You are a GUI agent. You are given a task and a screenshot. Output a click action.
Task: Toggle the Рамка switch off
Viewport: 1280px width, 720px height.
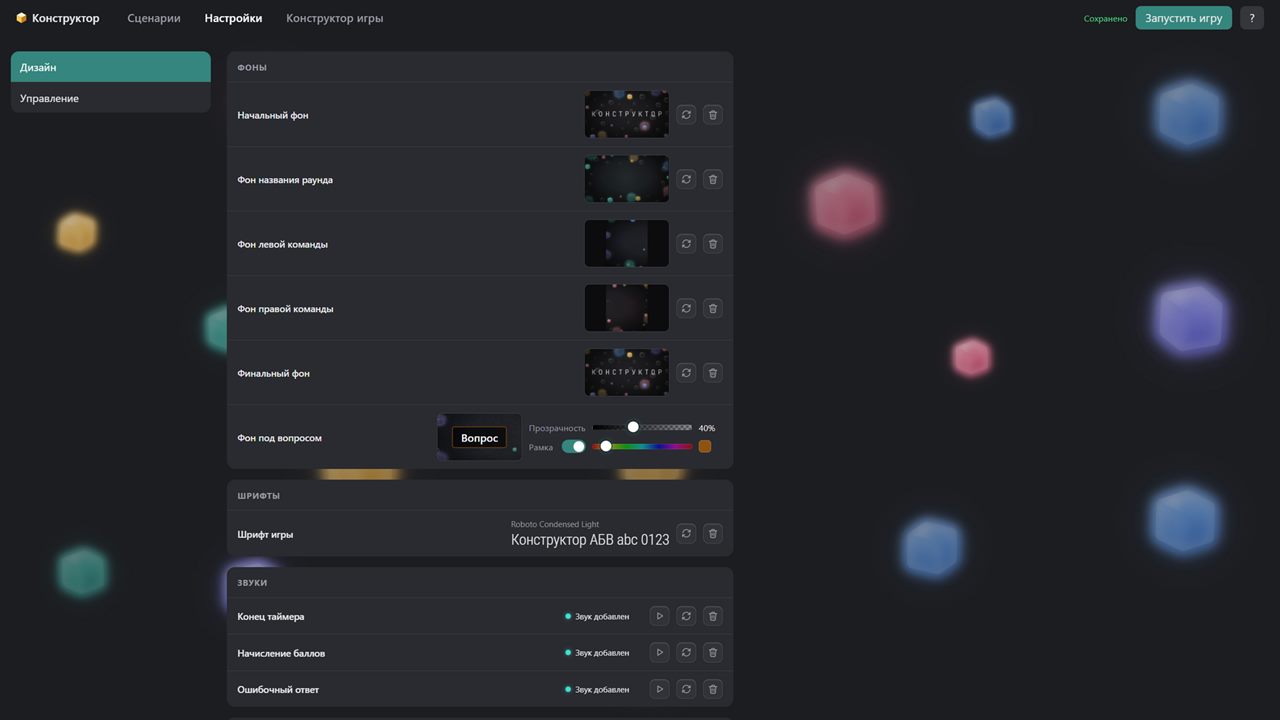pos(573,447)
